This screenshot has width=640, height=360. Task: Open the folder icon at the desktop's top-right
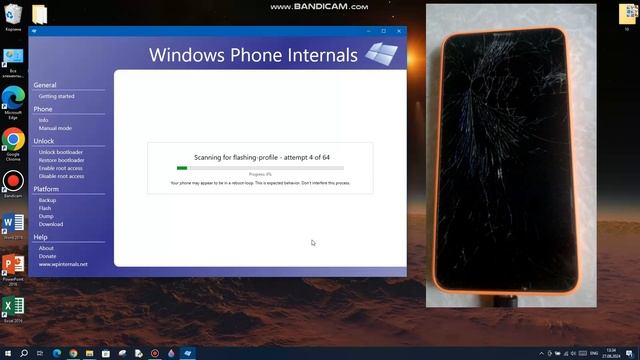[628, 16]
